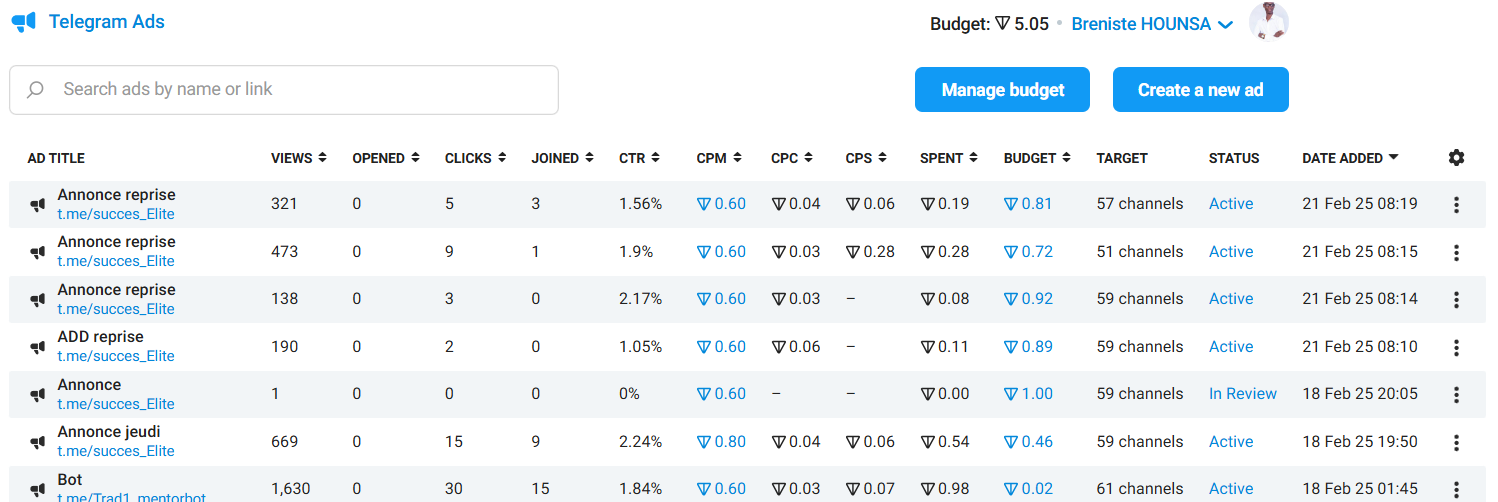Click the search magnifier icon
Viewport: 1498px width, 502px height.
36,90
